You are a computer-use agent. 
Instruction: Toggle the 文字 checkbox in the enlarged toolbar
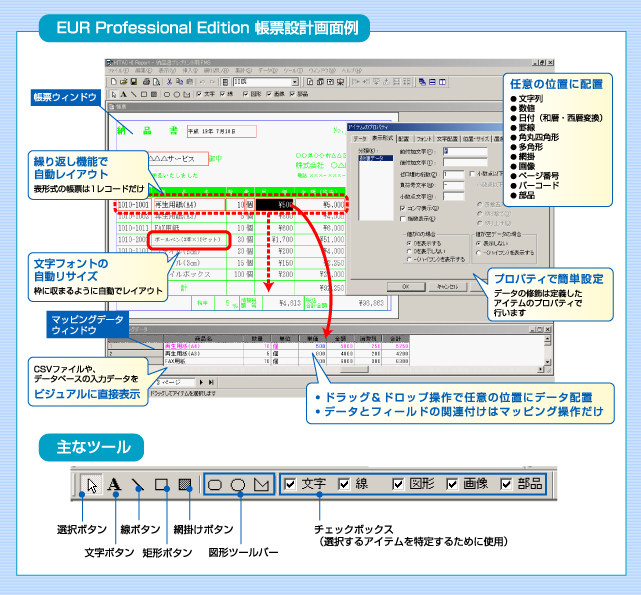tap(289, 485)
